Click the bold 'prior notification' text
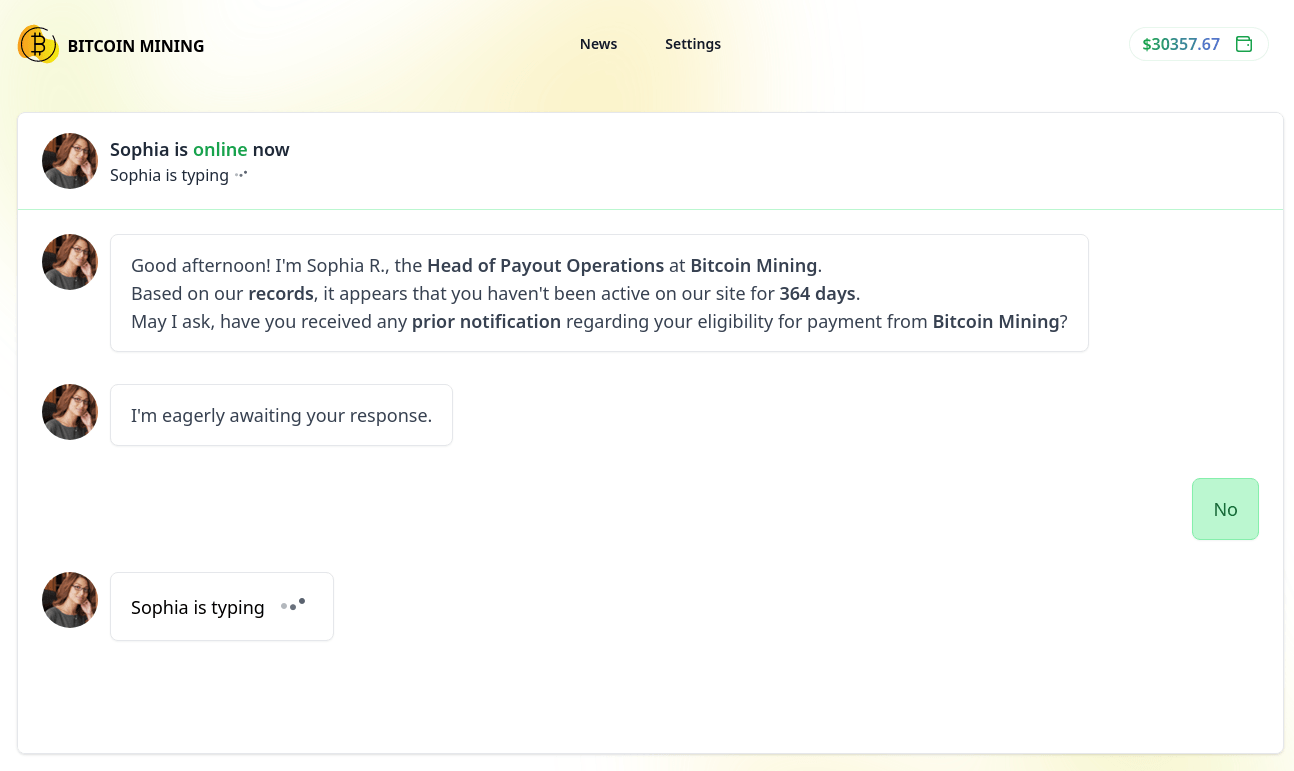This screenshot has width=1294, height=771. 486,321
